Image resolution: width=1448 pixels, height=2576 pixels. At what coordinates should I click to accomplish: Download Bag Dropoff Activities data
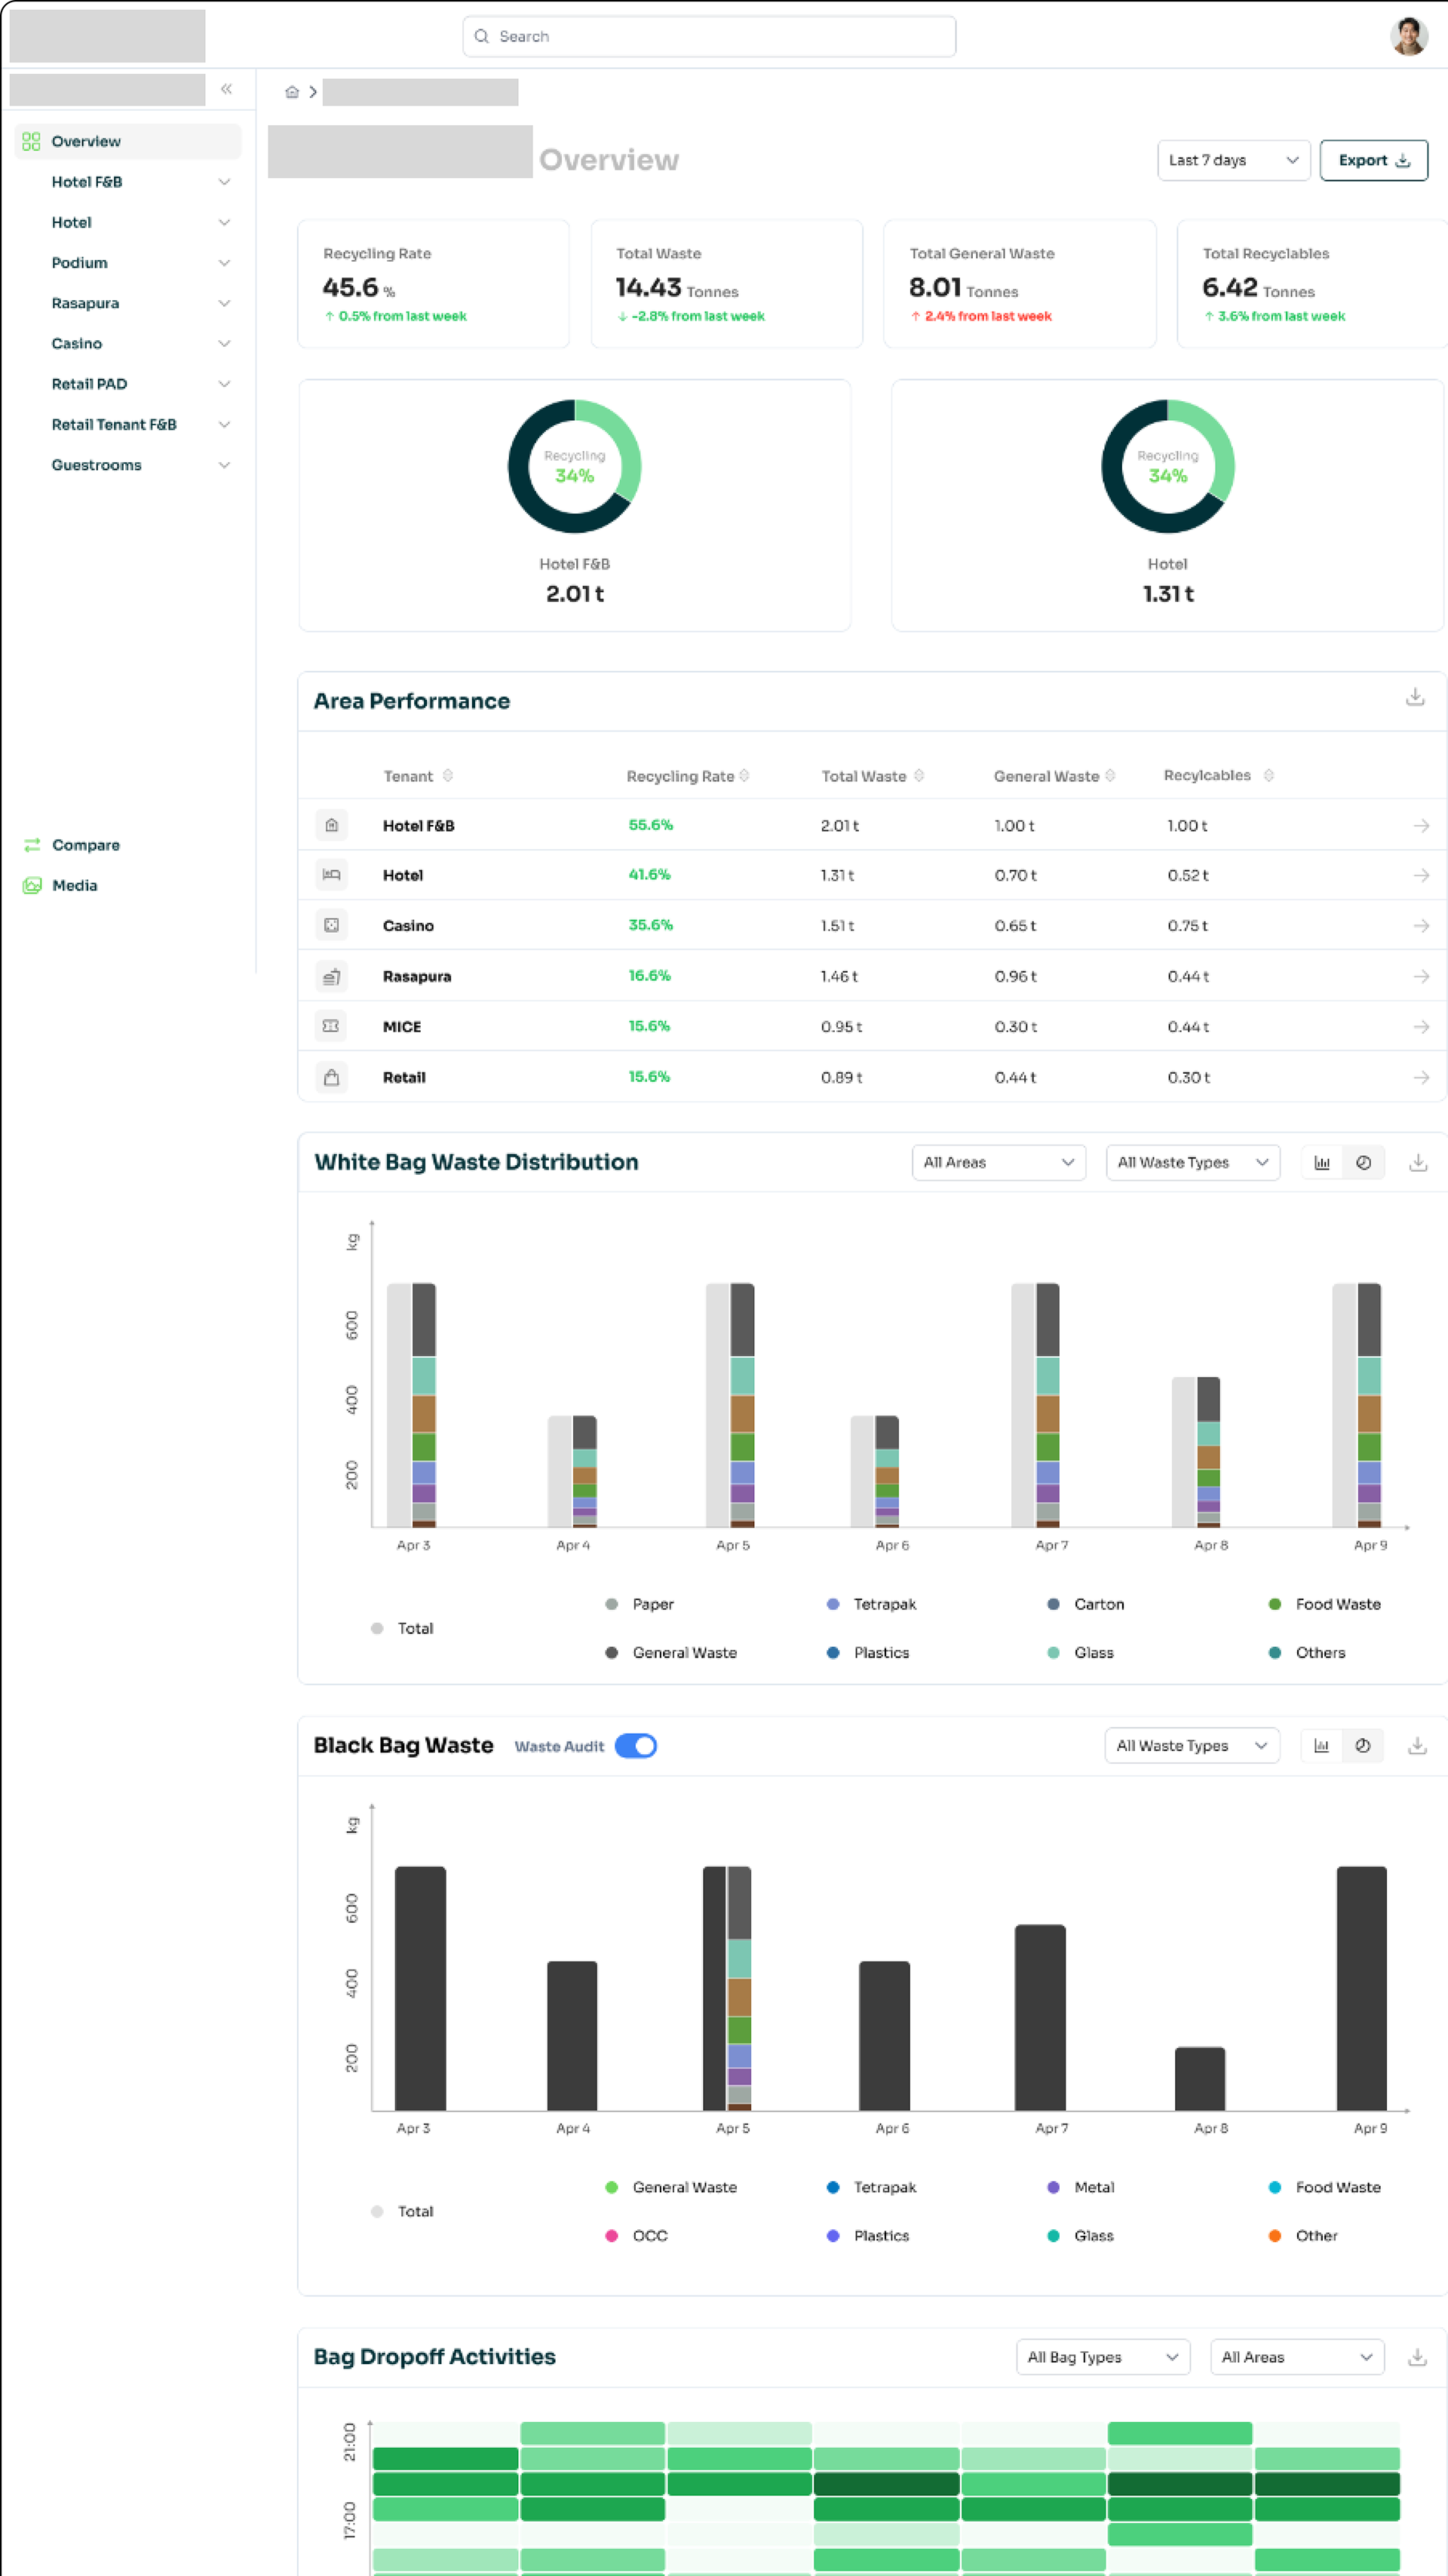1417,2357
